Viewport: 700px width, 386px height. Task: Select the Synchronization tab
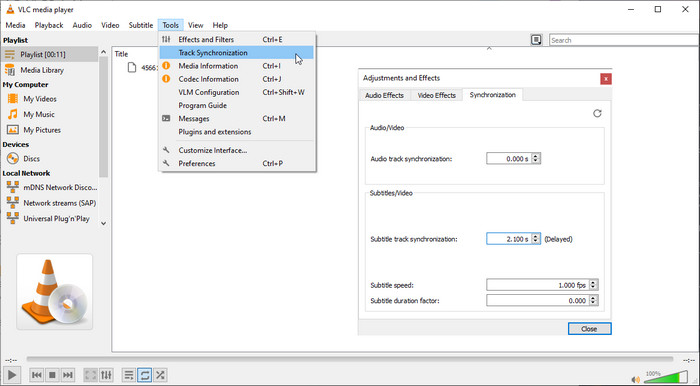(492, 95)
